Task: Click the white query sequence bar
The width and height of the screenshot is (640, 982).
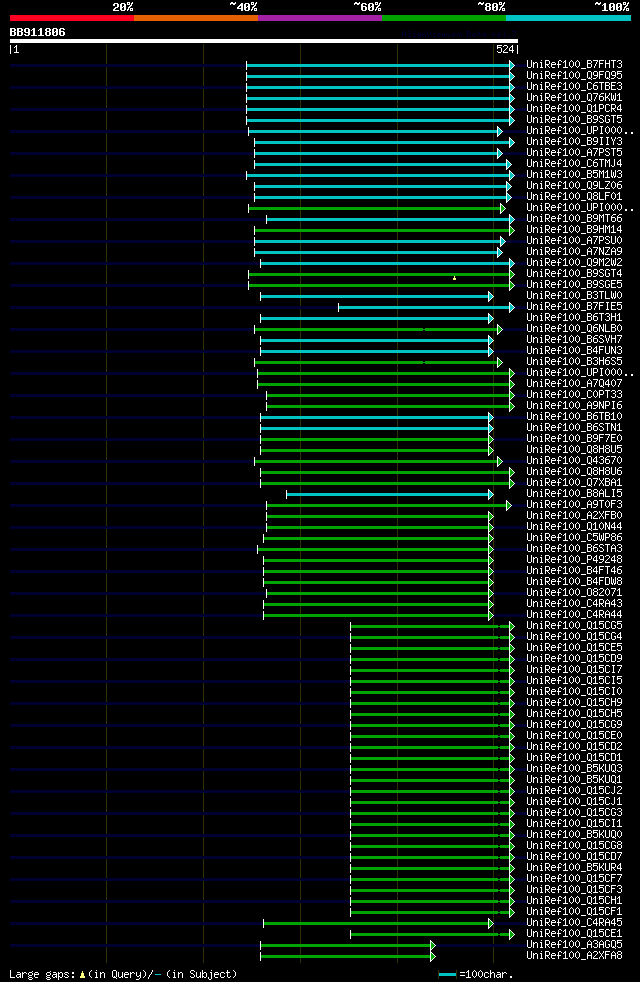Action: coord(264,41)
